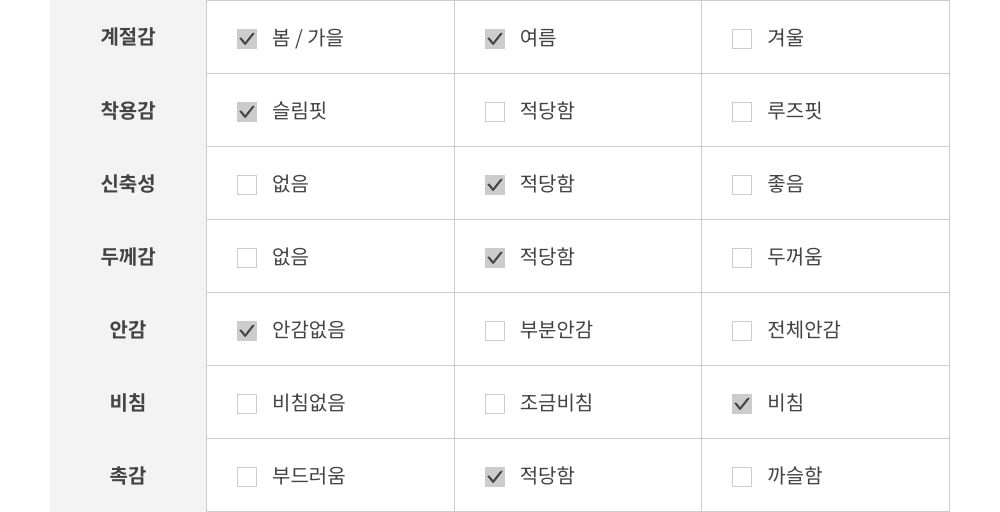Check the 부드러움 texture checkbox
The height and width of the screenshot is (512, 1000).
click(x=247, y=477)
